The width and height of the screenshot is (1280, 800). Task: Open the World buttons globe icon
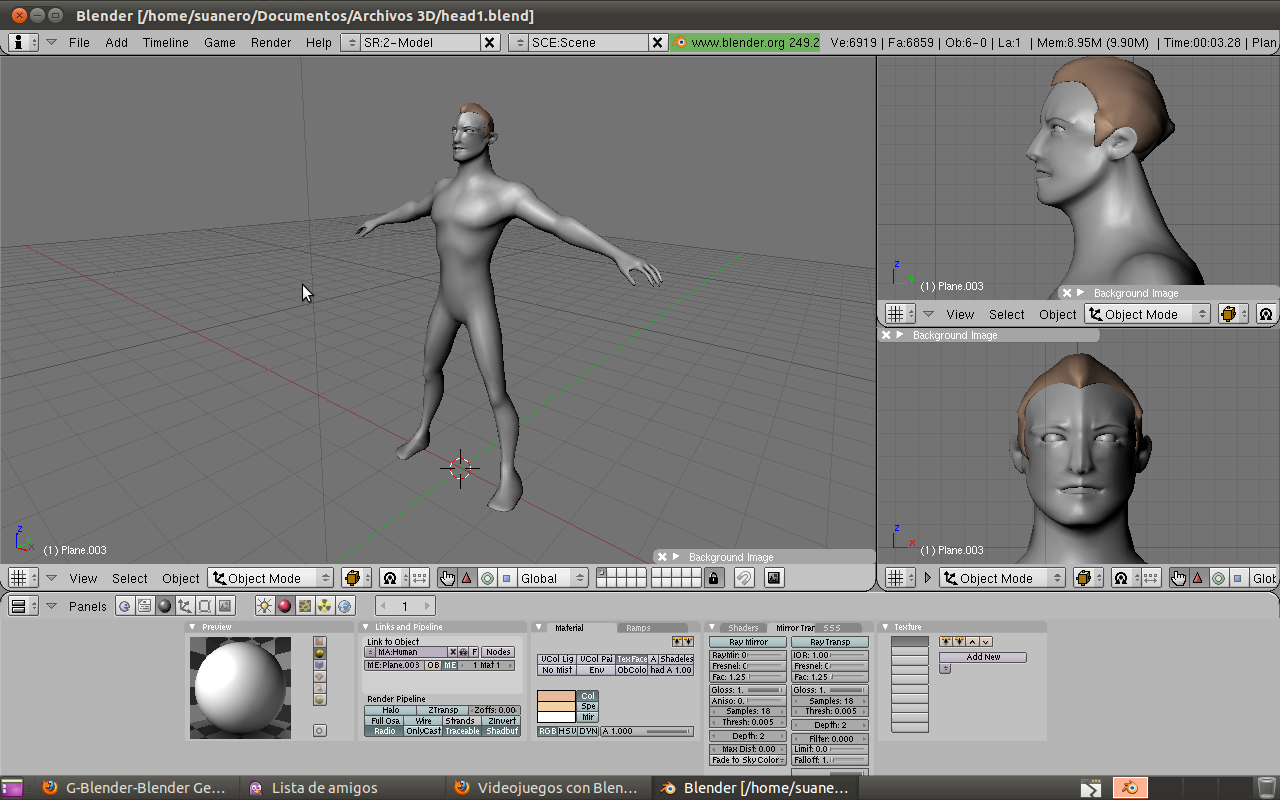(345, 606)
